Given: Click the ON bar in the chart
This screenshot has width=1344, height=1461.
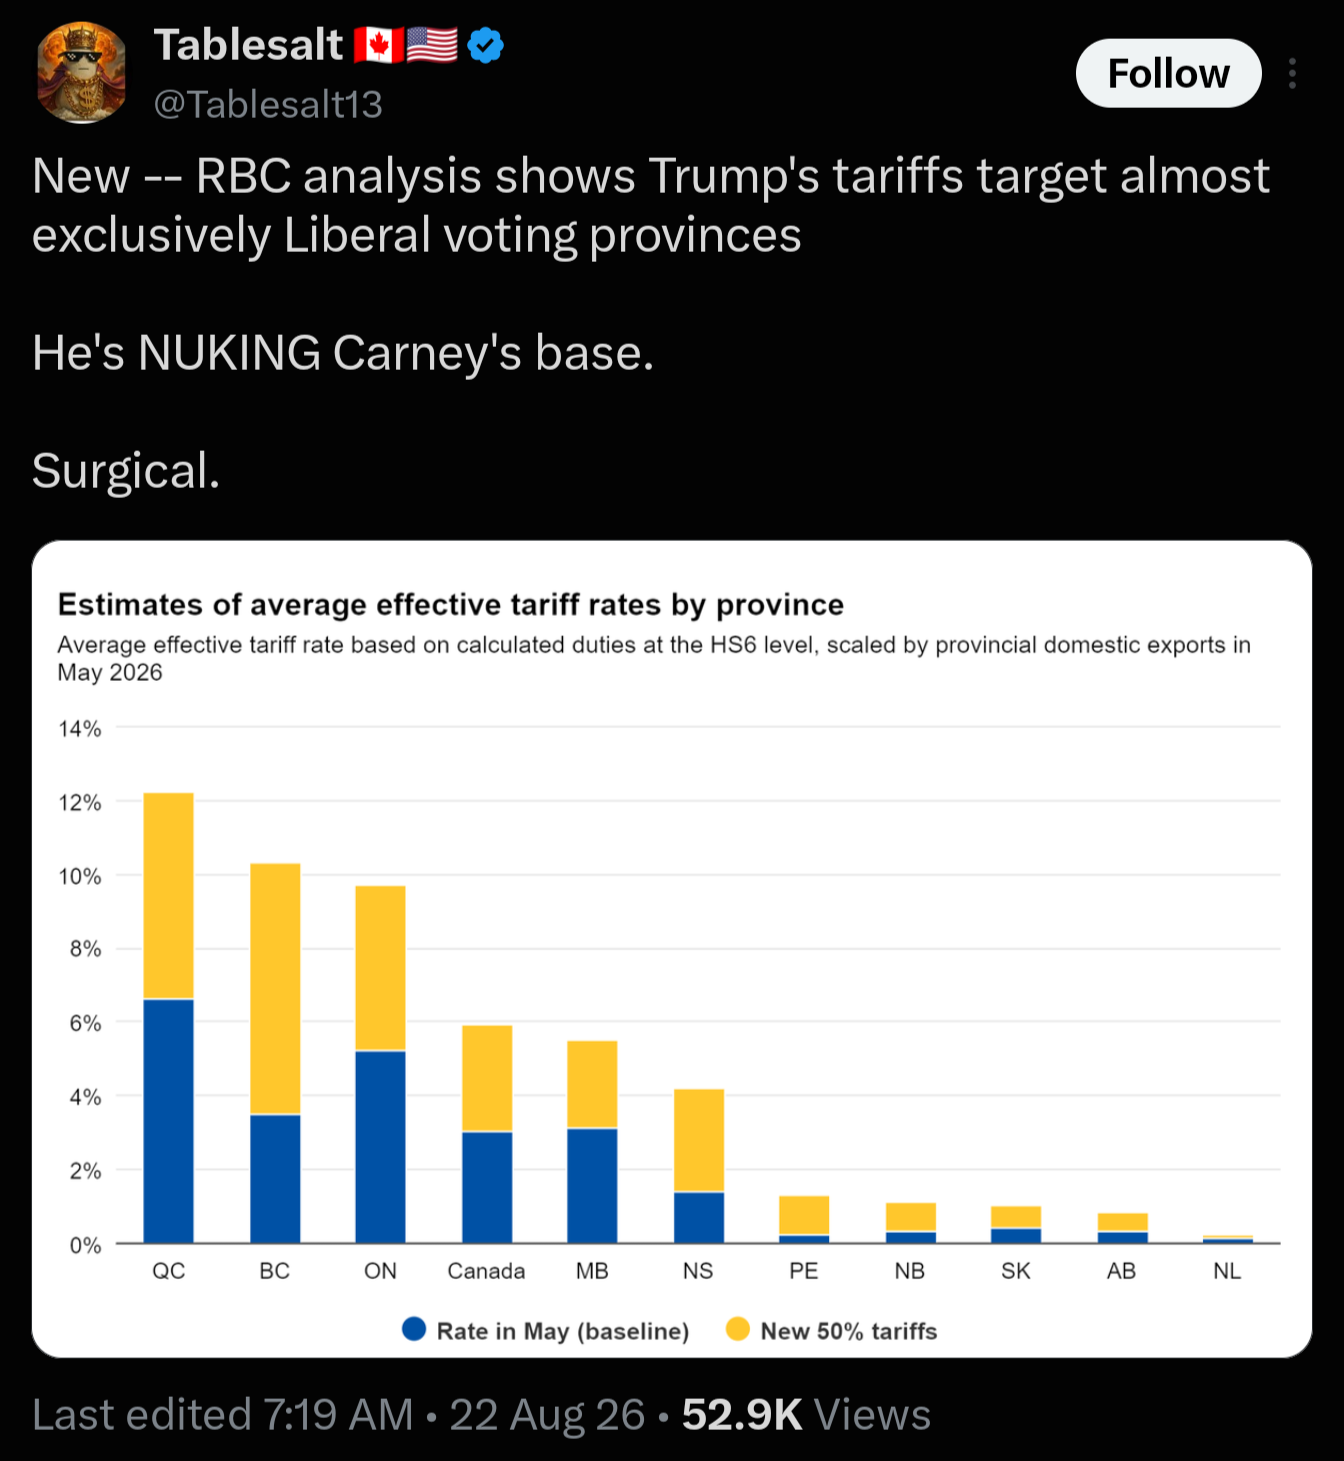Looking at the screenshot, I should (x=381, y=1064).
